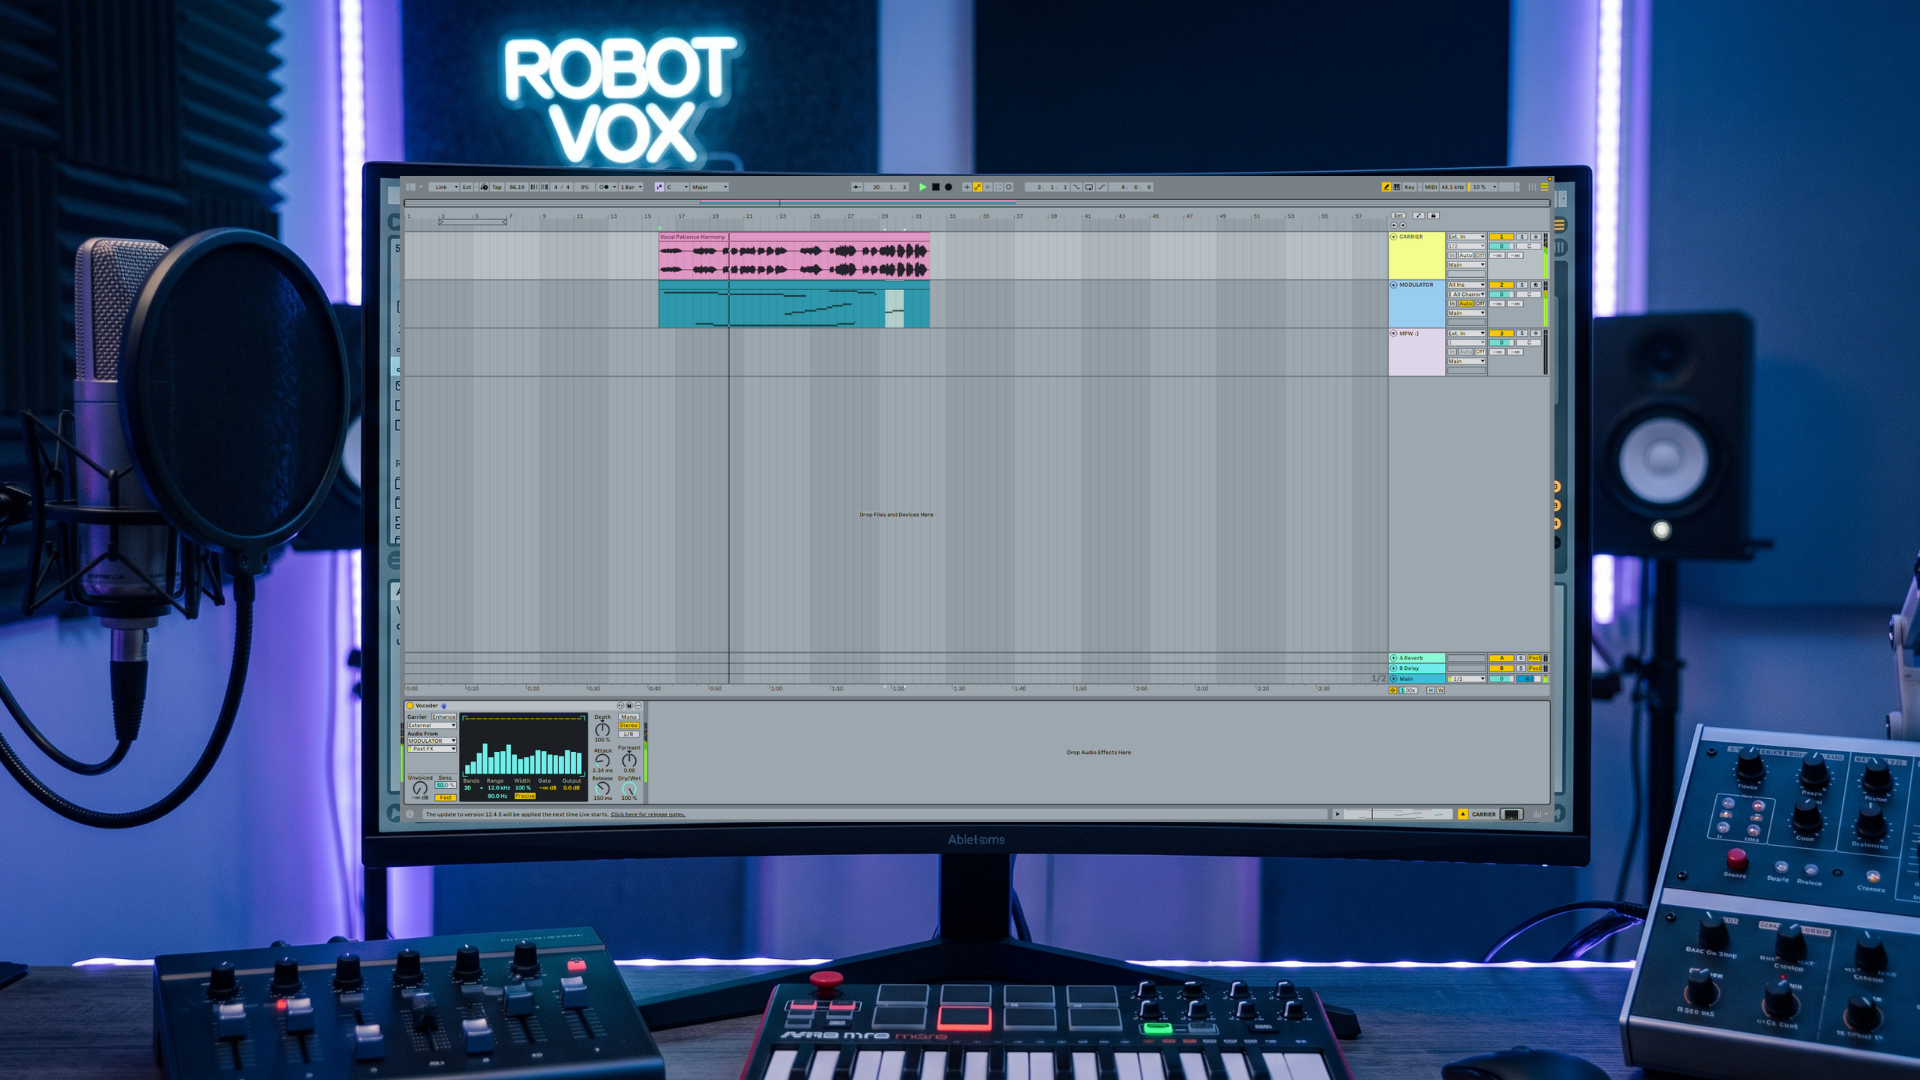Image resolution: width=1920 pixels, height=1080 pixels.
Task: Enable the Vocoder Enhance button
Action: (x=444, y=717)
